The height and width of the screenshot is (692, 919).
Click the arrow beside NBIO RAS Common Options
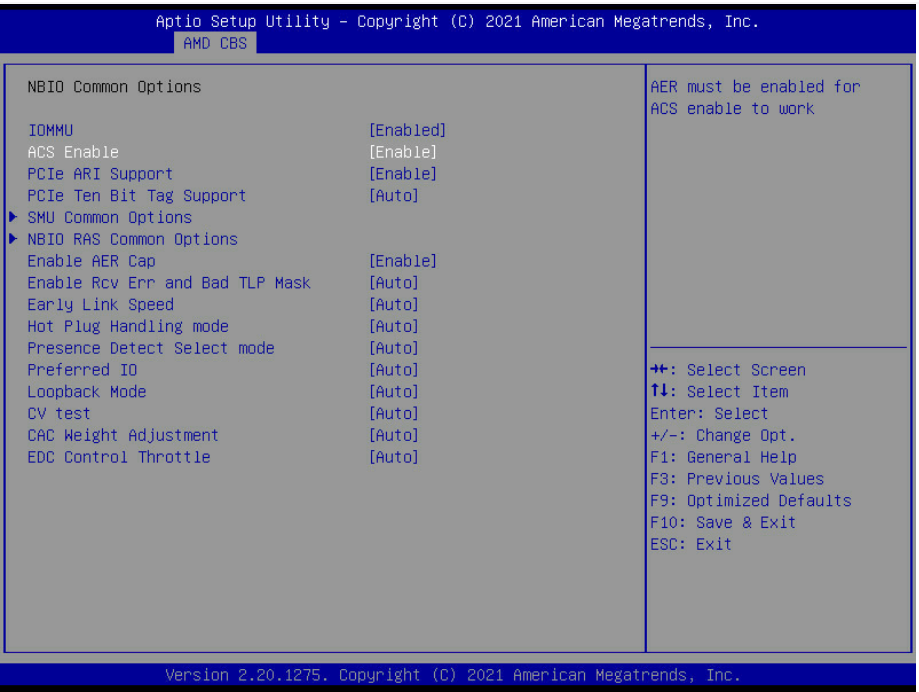[x=13, y=239]
